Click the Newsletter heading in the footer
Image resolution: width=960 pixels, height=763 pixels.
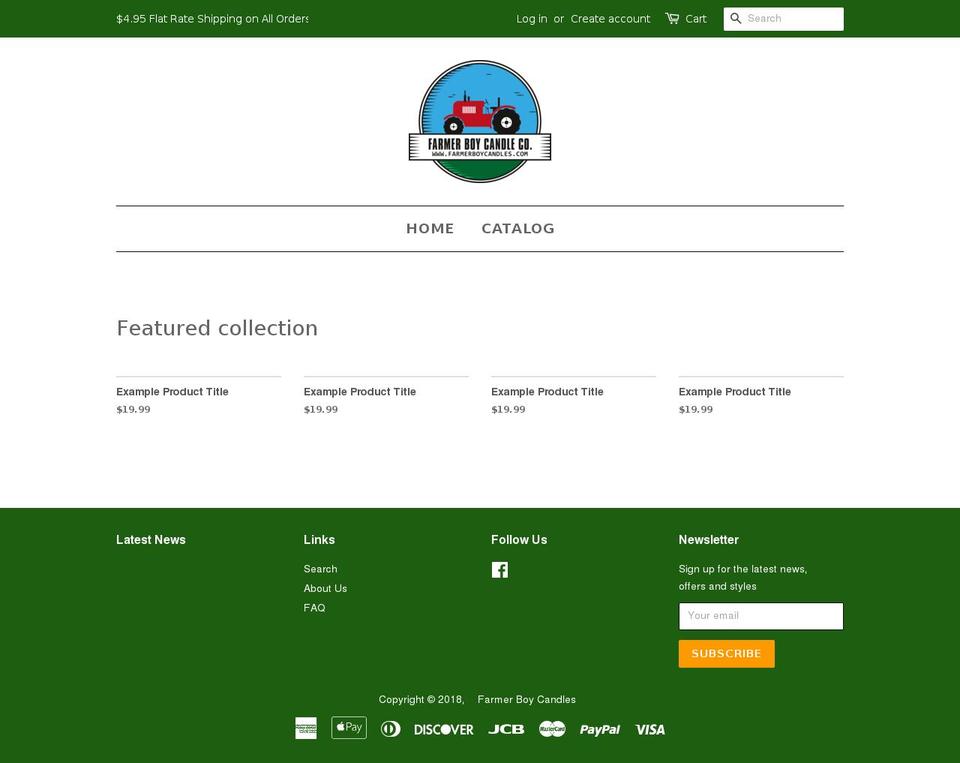coord(708,539)
